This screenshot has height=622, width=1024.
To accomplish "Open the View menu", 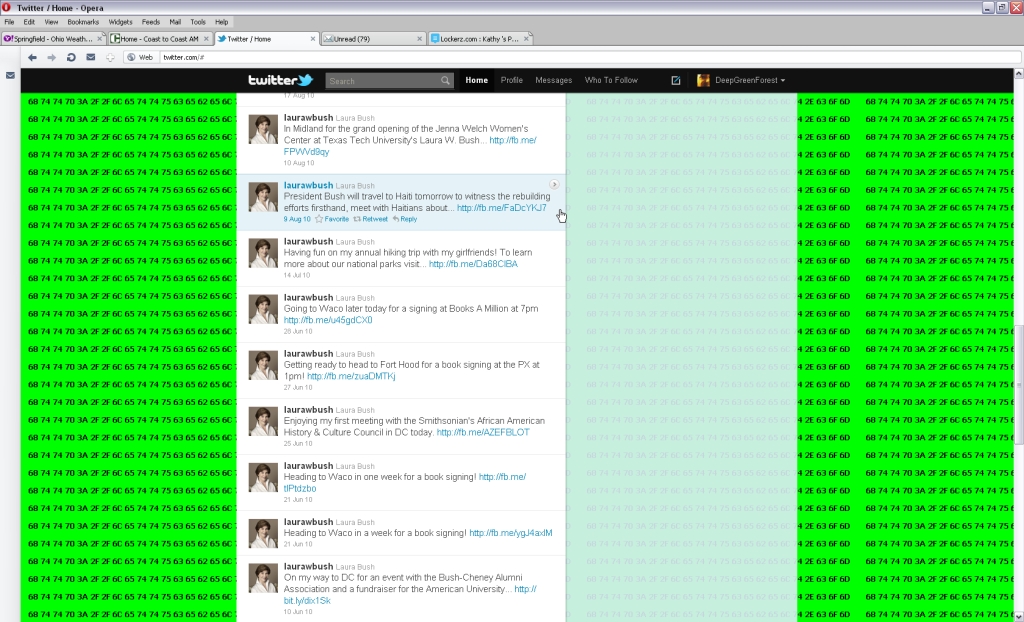I will (x=51, y=22).
